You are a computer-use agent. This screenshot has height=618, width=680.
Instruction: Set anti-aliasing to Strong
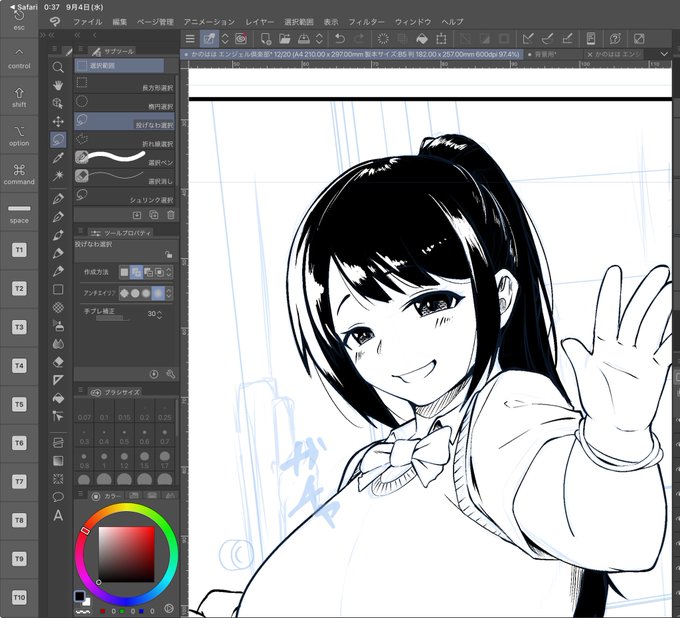[x=158, y=294]
